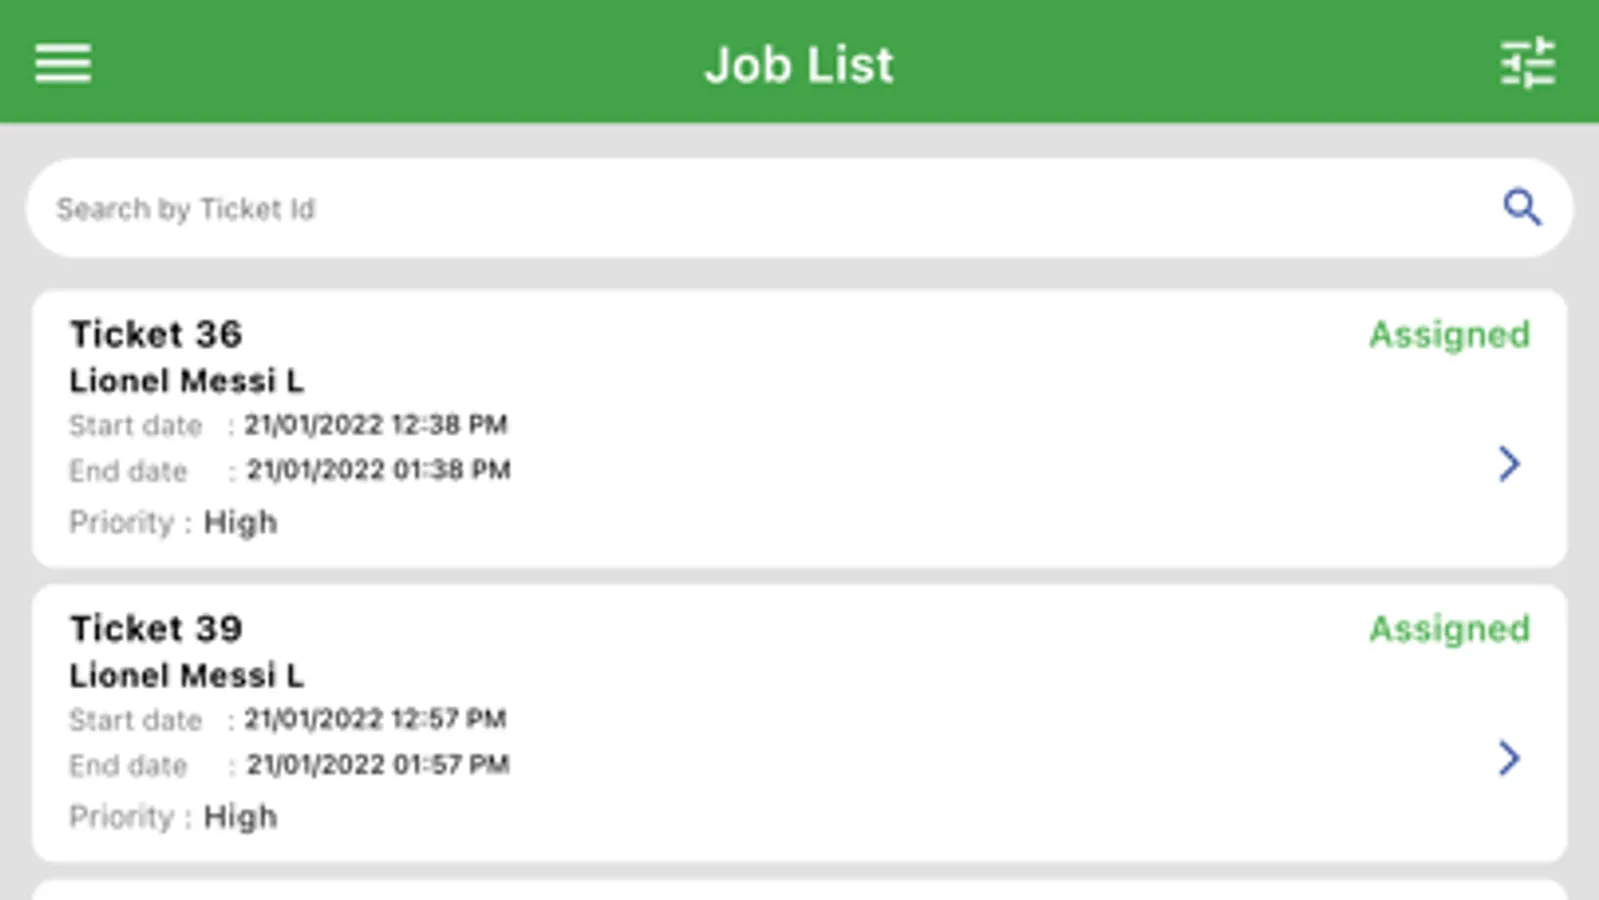
Task: Expand Ticket 39 details chevron
Action: [x=1509, y=758]
